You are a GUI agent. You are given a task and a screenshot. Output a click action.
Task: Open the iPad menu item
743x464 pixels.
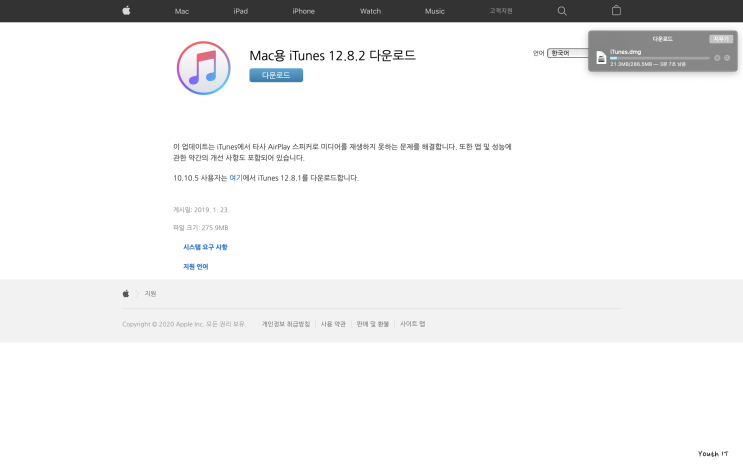point(241,11)
